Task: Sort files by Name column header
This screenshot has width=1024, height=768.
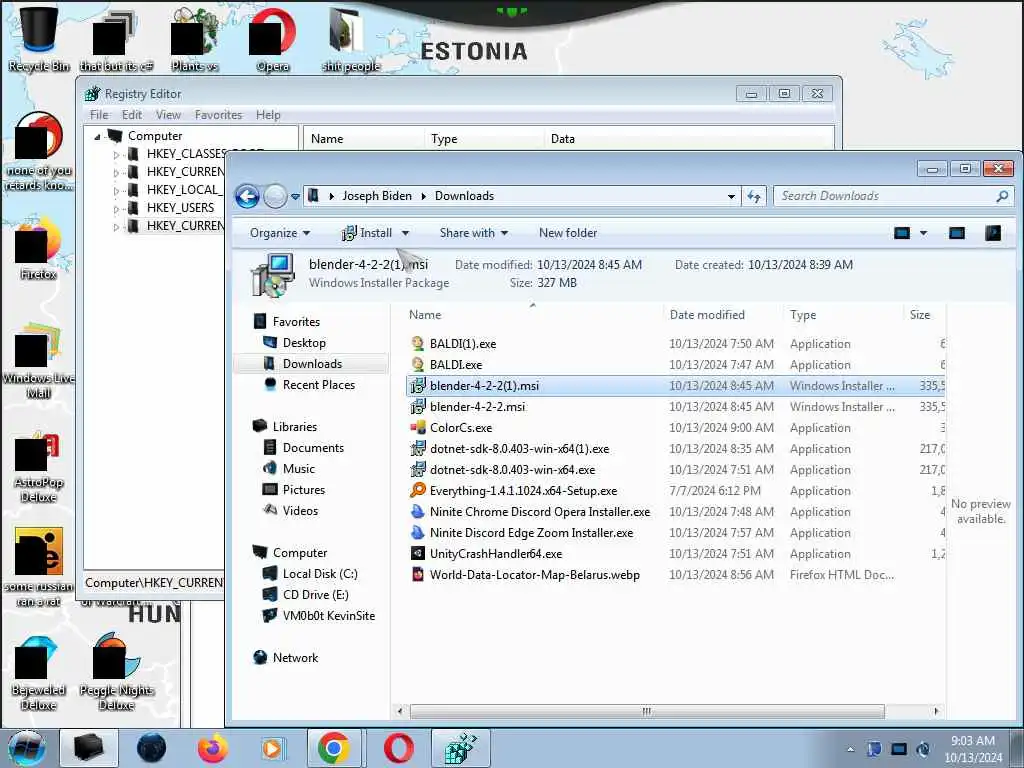Action: (424, 315)
